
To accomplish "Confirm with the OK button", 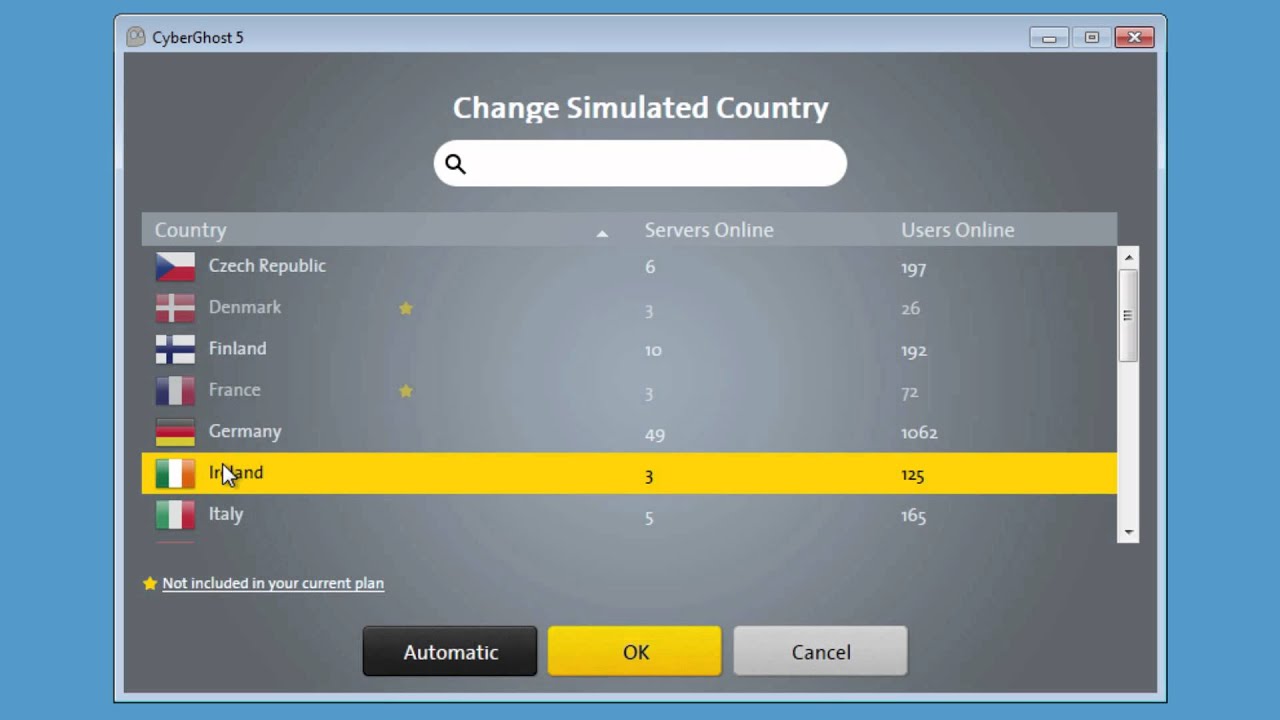I will [x=635, y=652].
